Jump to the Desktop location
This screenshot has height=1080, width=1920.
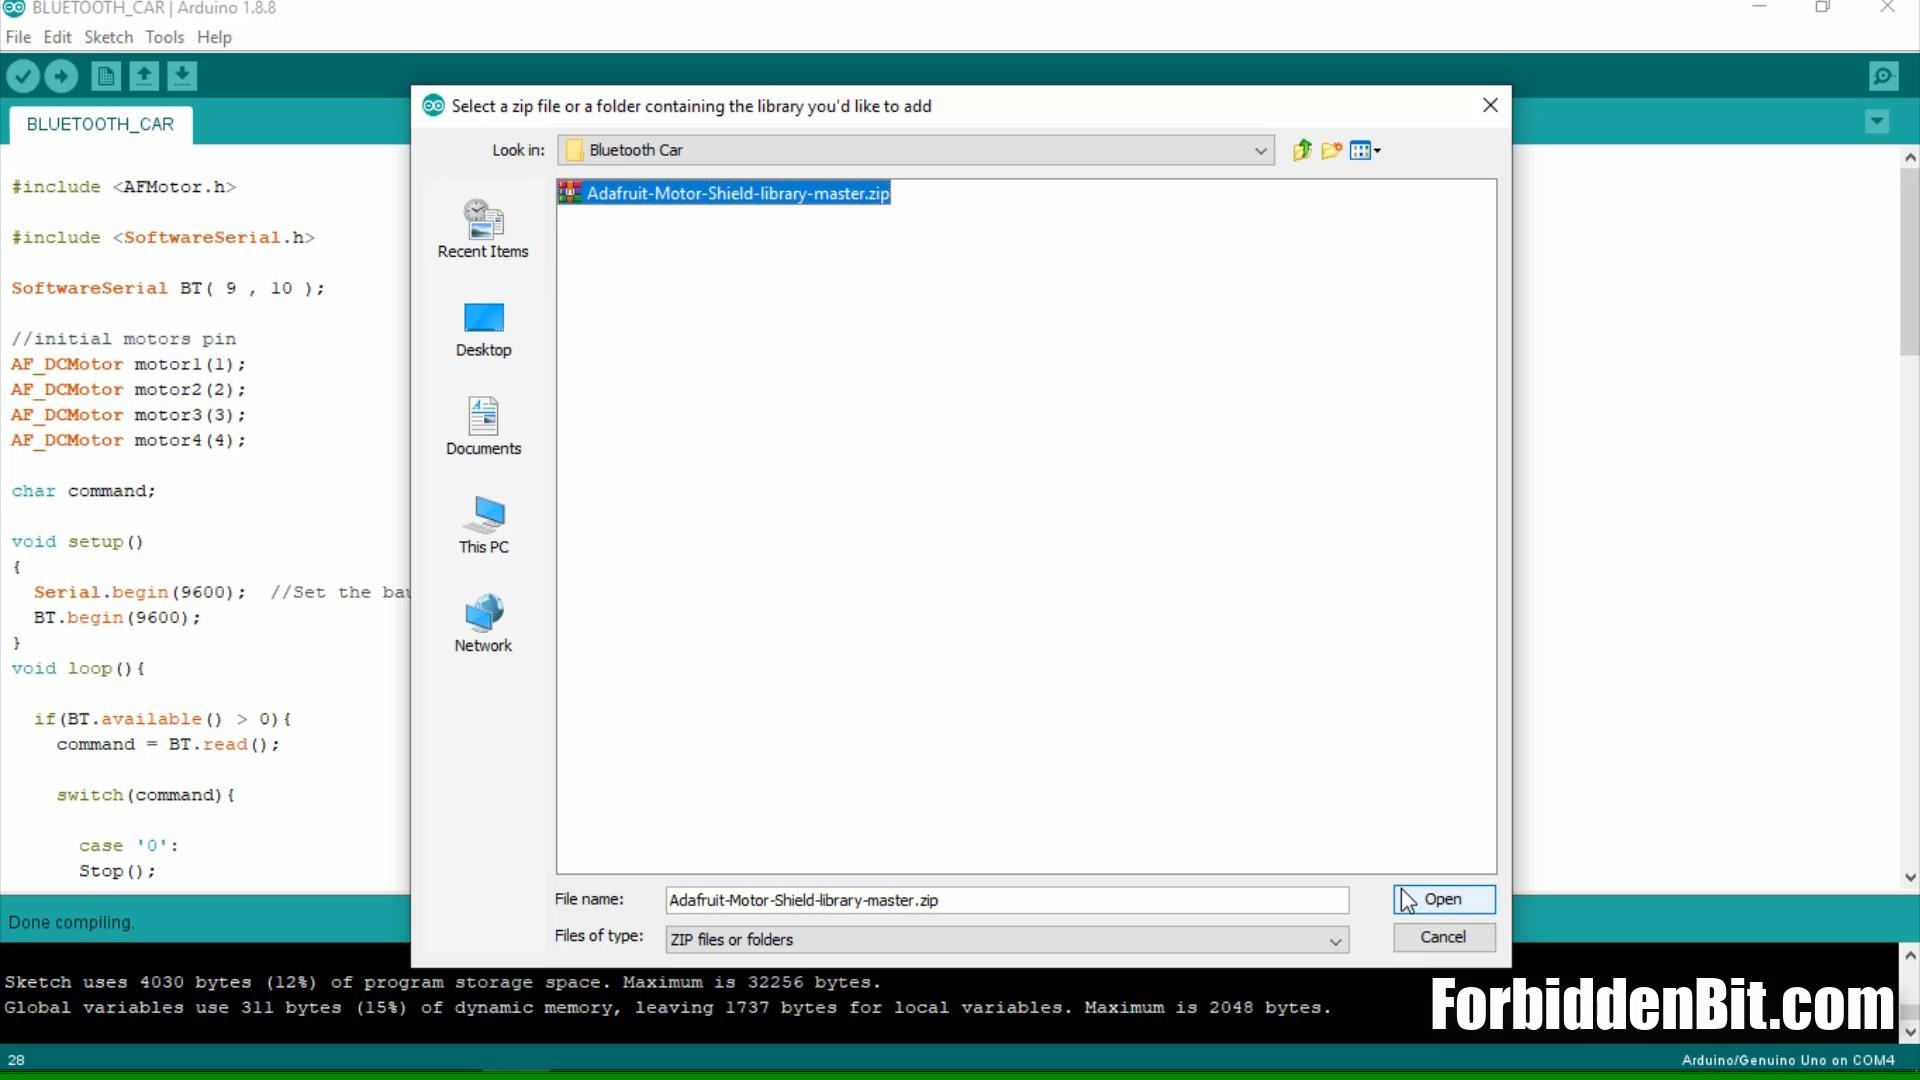[483, 329]
